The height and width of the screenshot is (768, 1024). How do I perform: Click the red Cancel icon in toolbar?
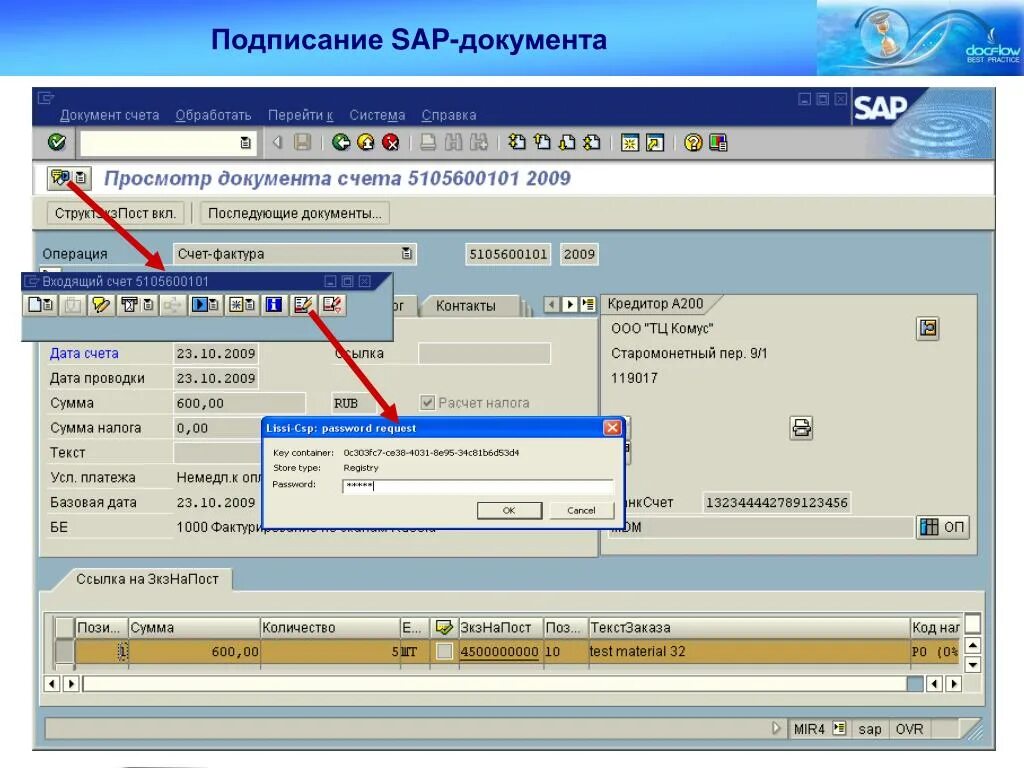click(x=391, y=142)
